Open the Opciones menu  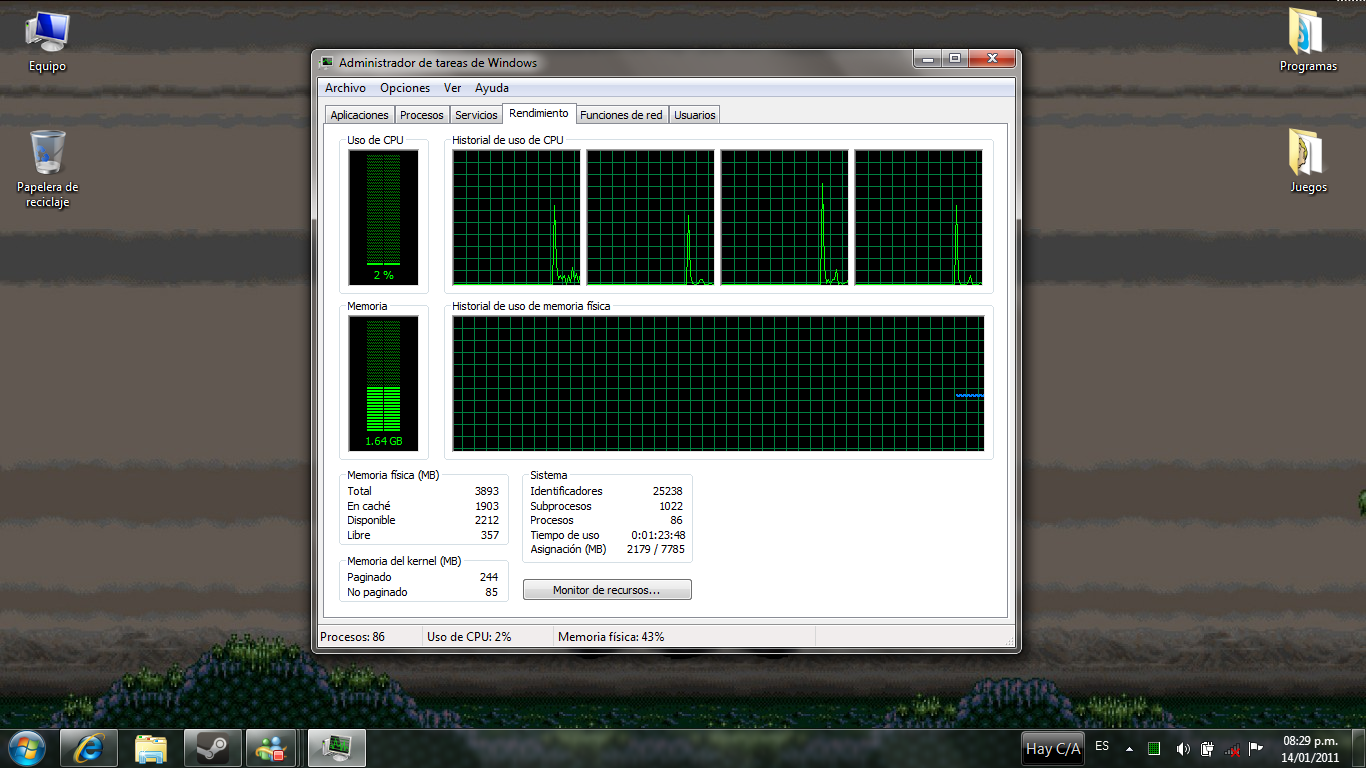(405, 88)
